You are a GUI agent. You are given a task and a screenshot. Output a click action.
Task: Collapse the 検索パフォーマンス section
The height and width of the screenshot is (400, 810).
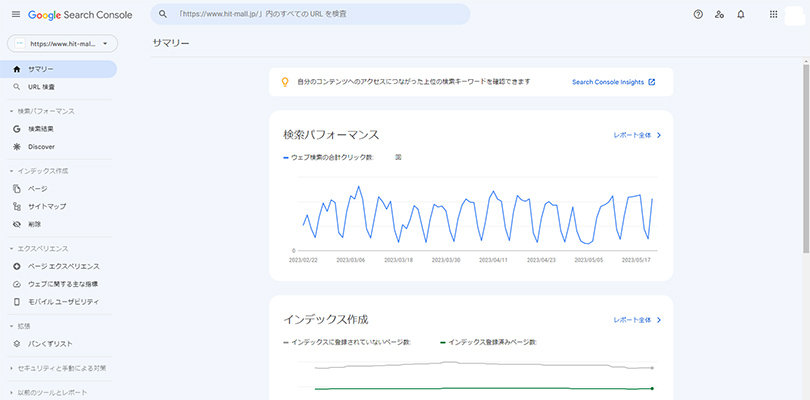[x=10, y=111]
